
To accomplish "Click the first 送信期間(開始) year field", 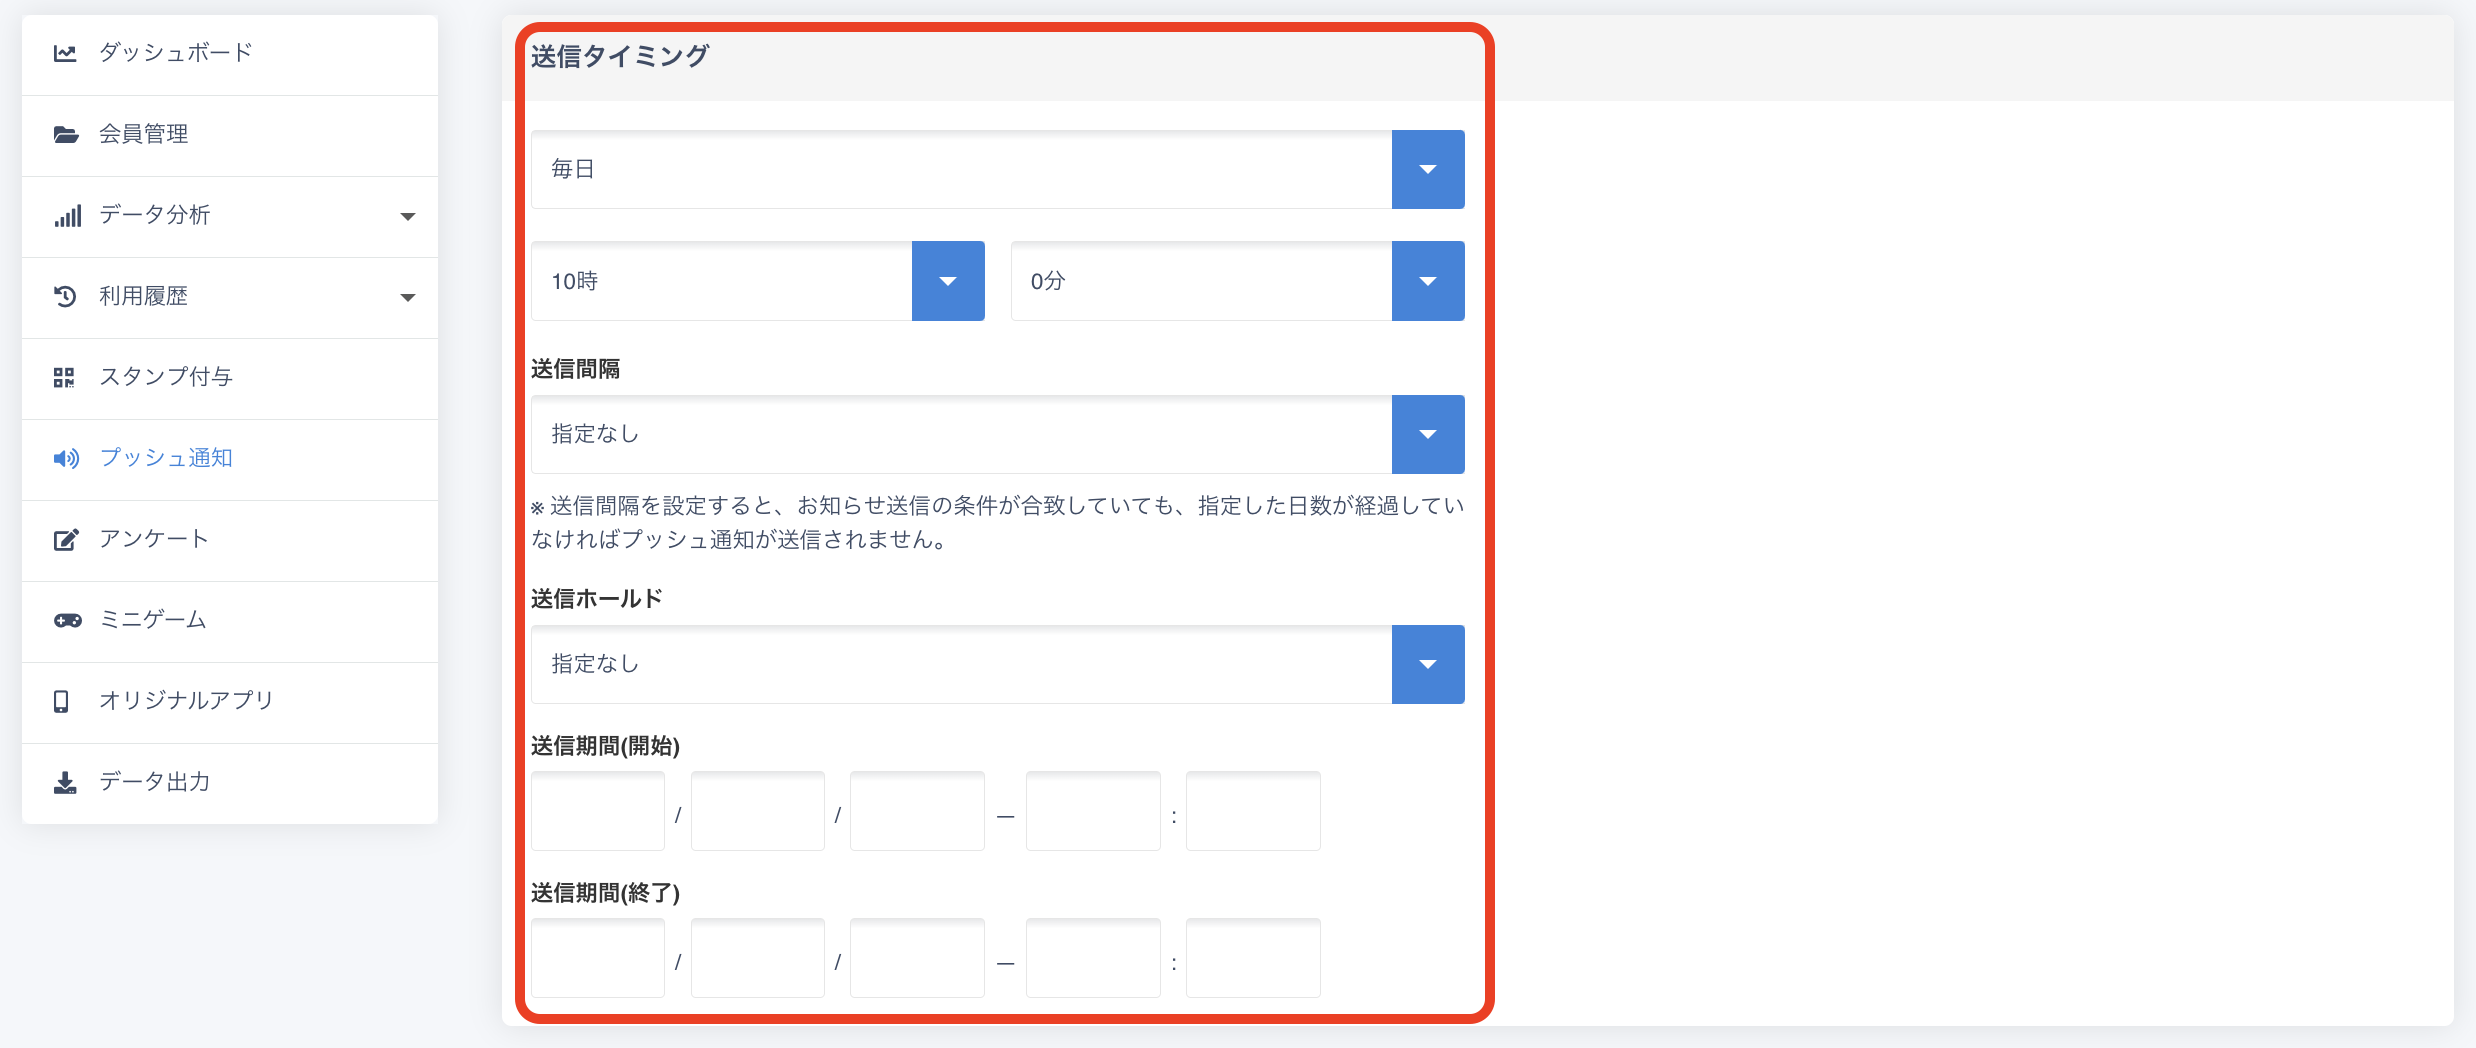I will [x=598, y=811].
